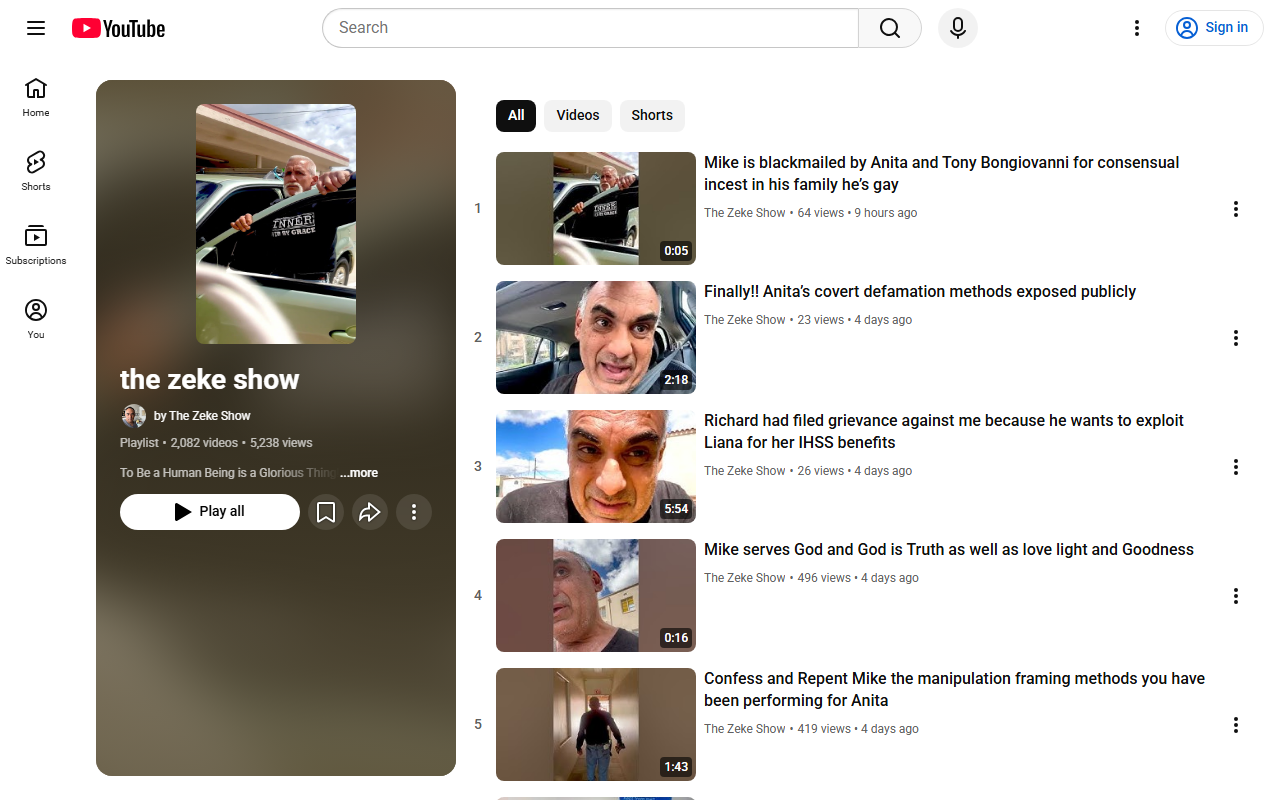Viewport: 1280px width, 800px height.
Task: Click The Zeke Show under the 64 views video
Action: click(745, 213)
